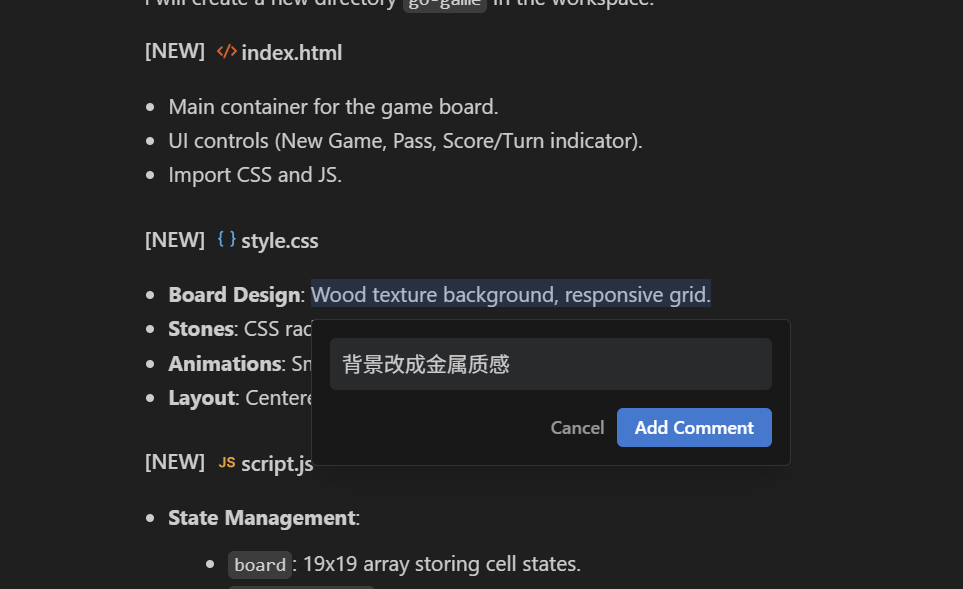Open the style.css file link

tap(279, 241)
